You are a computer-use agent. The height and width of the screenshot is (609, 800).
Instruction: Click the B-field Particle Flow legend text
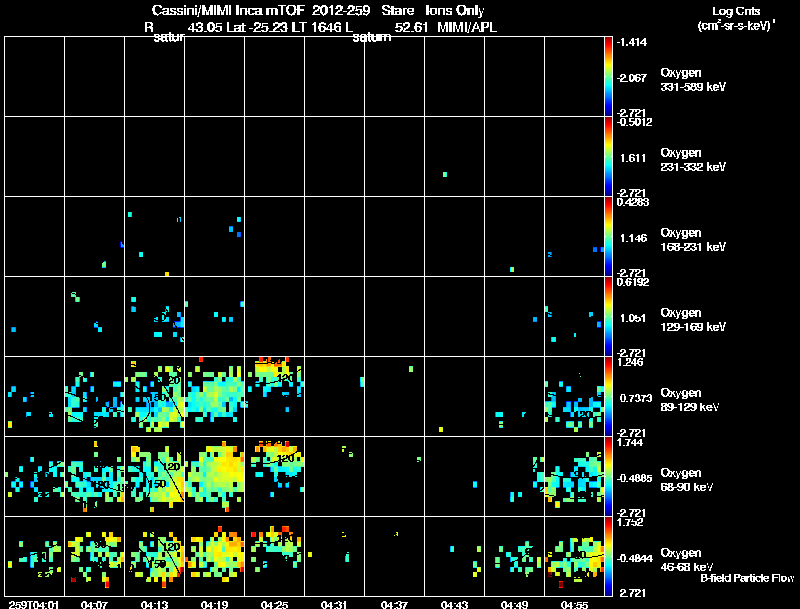click(747, 578)
